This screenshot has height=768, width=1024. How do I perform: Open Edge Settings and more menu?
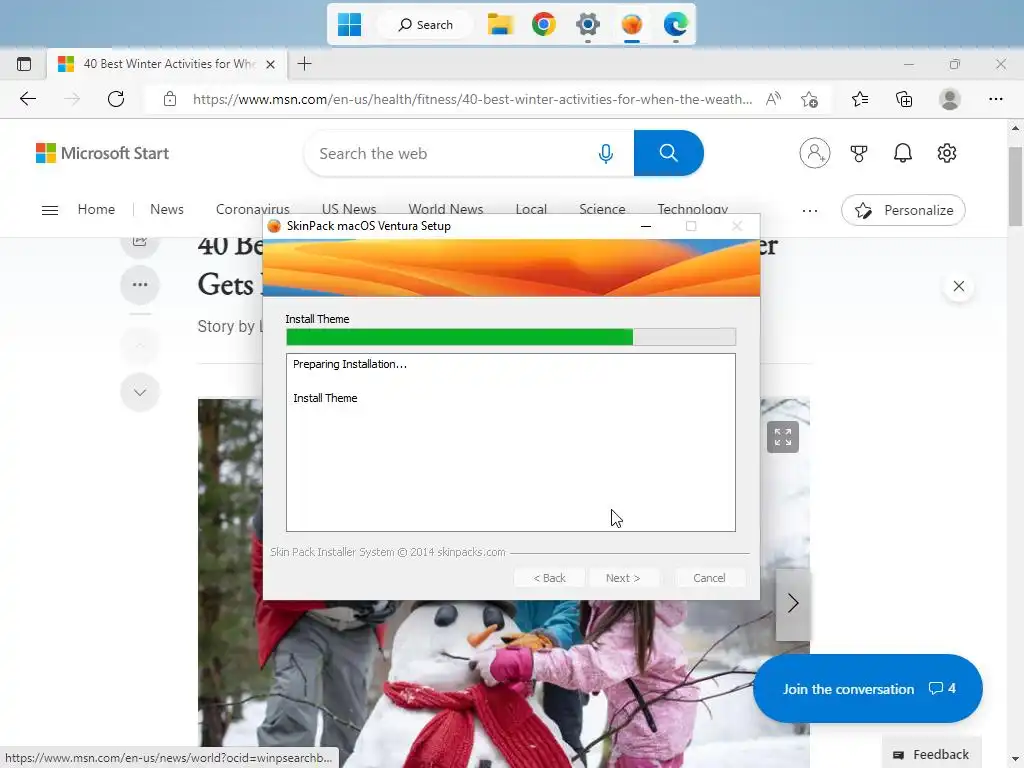tap(995, 99)
